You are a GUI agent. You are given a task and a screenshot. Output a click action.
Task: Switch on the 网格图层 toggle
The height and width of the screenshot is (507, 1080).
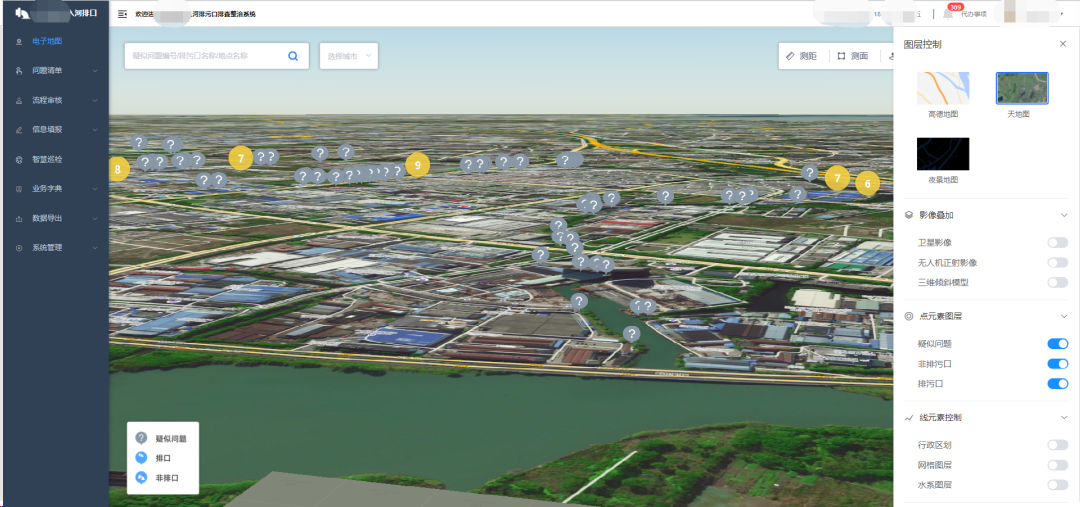pos(1057,465)
